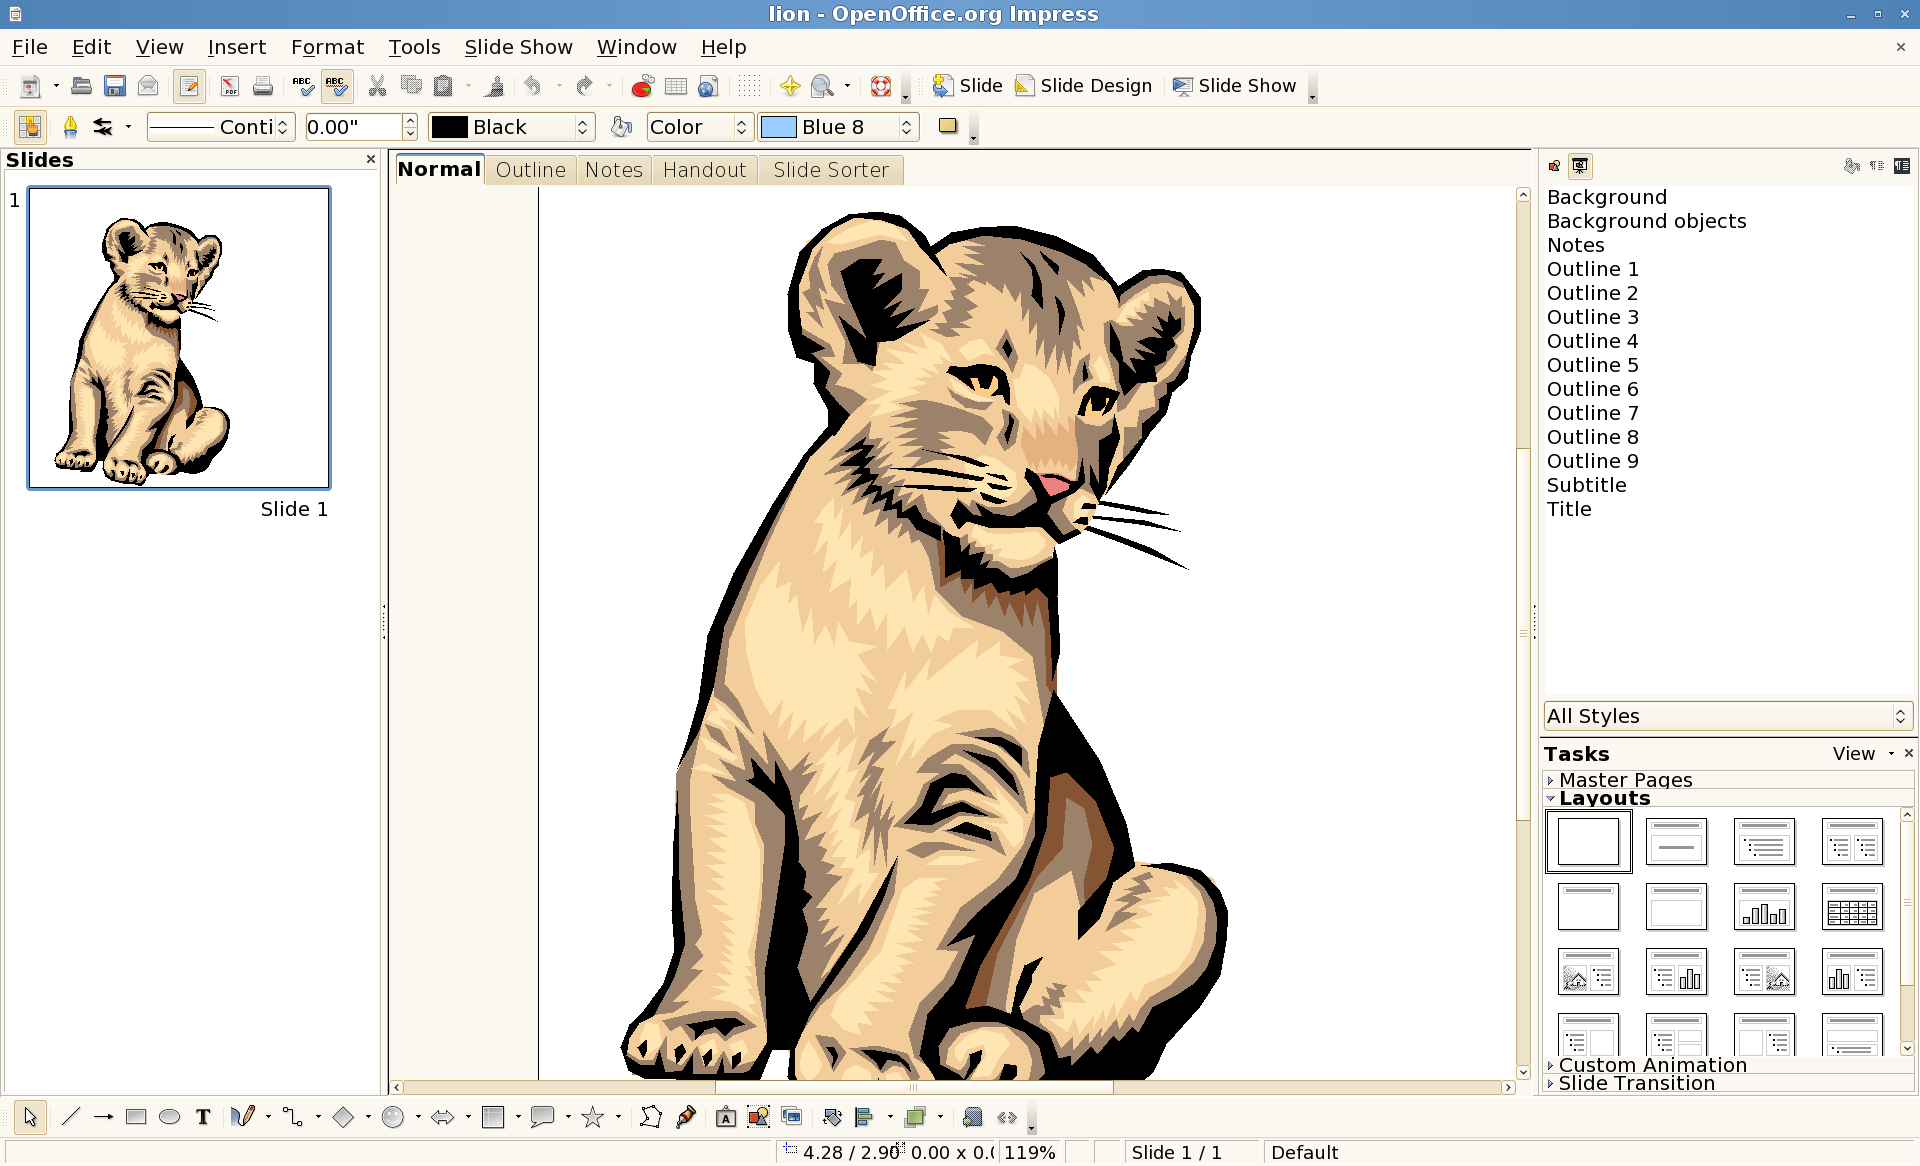Toggle the Shadow button

(x=948, y=126)
